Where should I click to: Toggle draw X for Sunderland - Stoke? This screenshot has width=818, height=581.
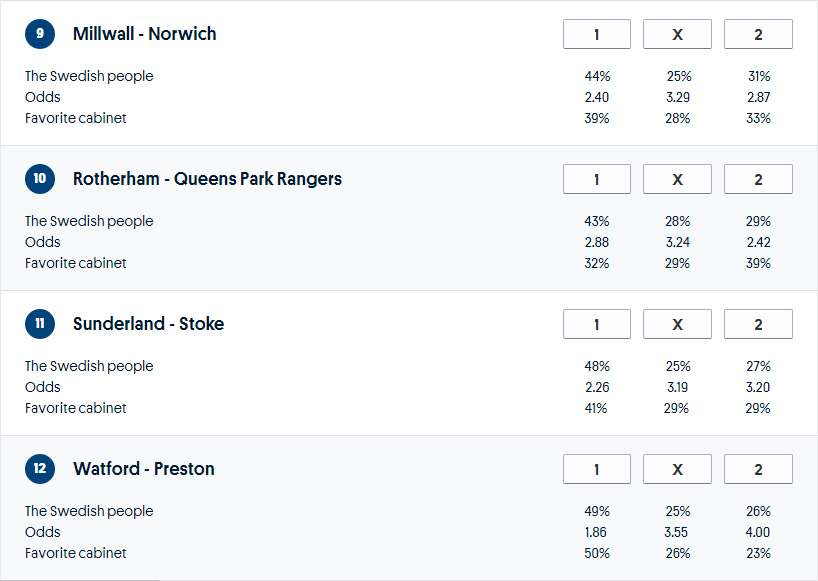[677, 324]
